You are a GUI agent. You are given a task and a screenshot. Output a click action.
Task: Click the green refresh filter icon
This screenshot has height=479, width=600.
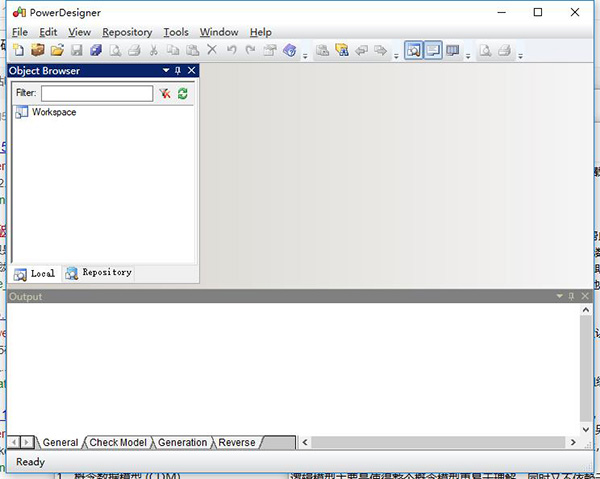coord(183,93)
